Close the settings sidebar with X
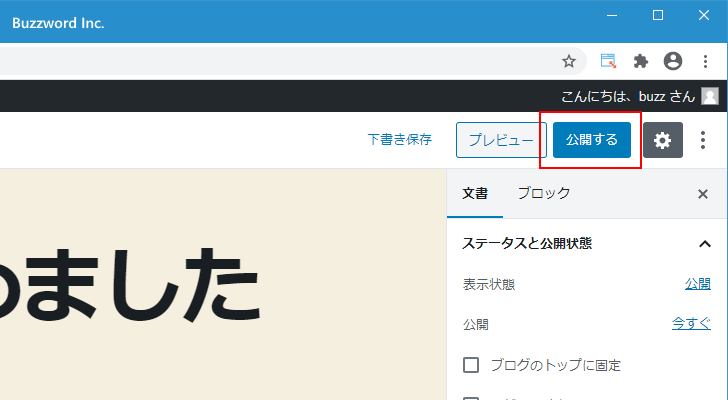Screen dimensions: 728x400 click(702, 194)
